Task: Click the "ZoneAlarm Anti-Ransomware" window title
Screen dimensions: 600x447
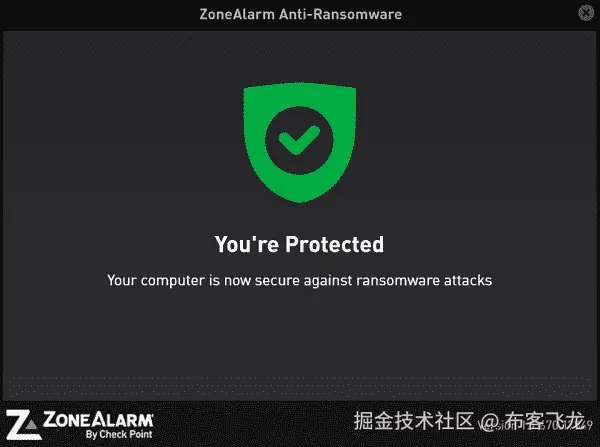Action: [300, 15]
